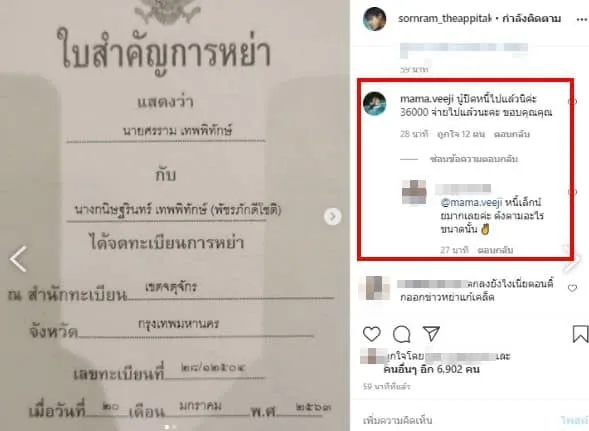Viewport: 589px width, 431px height.
Task: Collapse replies with ซ่อนข้อความตอบกลับ
Action: coord(474,159)
